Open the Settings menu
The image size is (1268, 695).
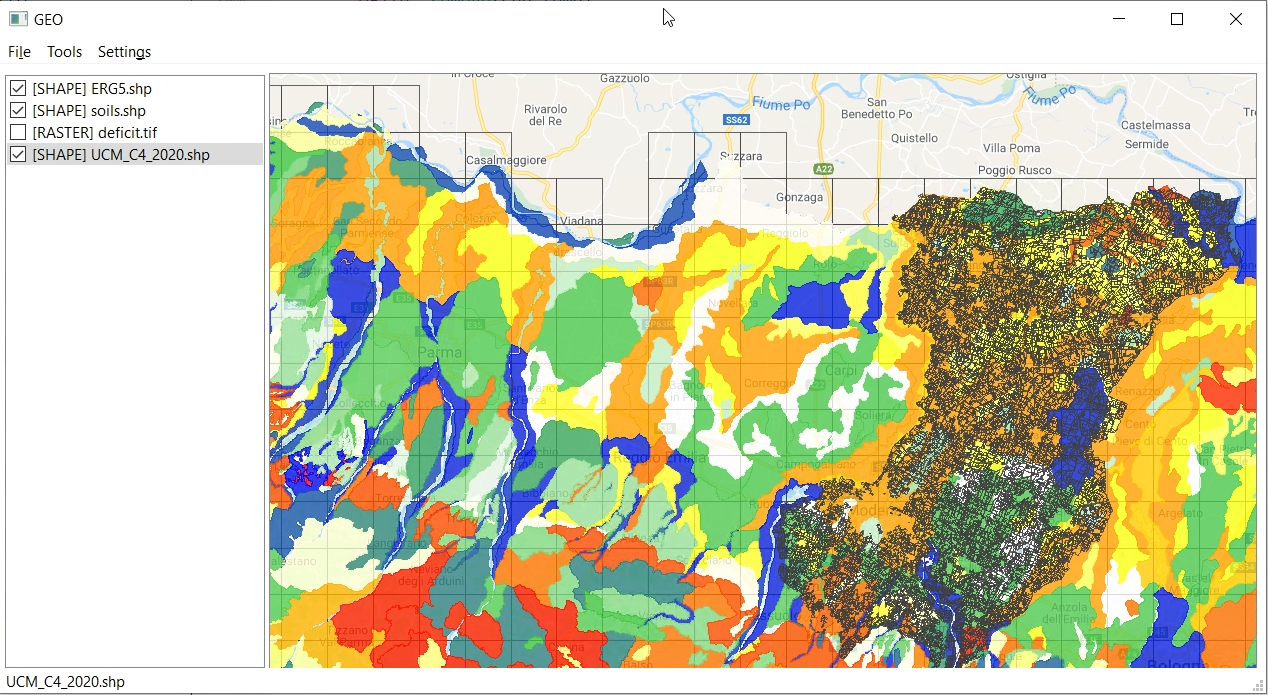[x=124, y=52]
